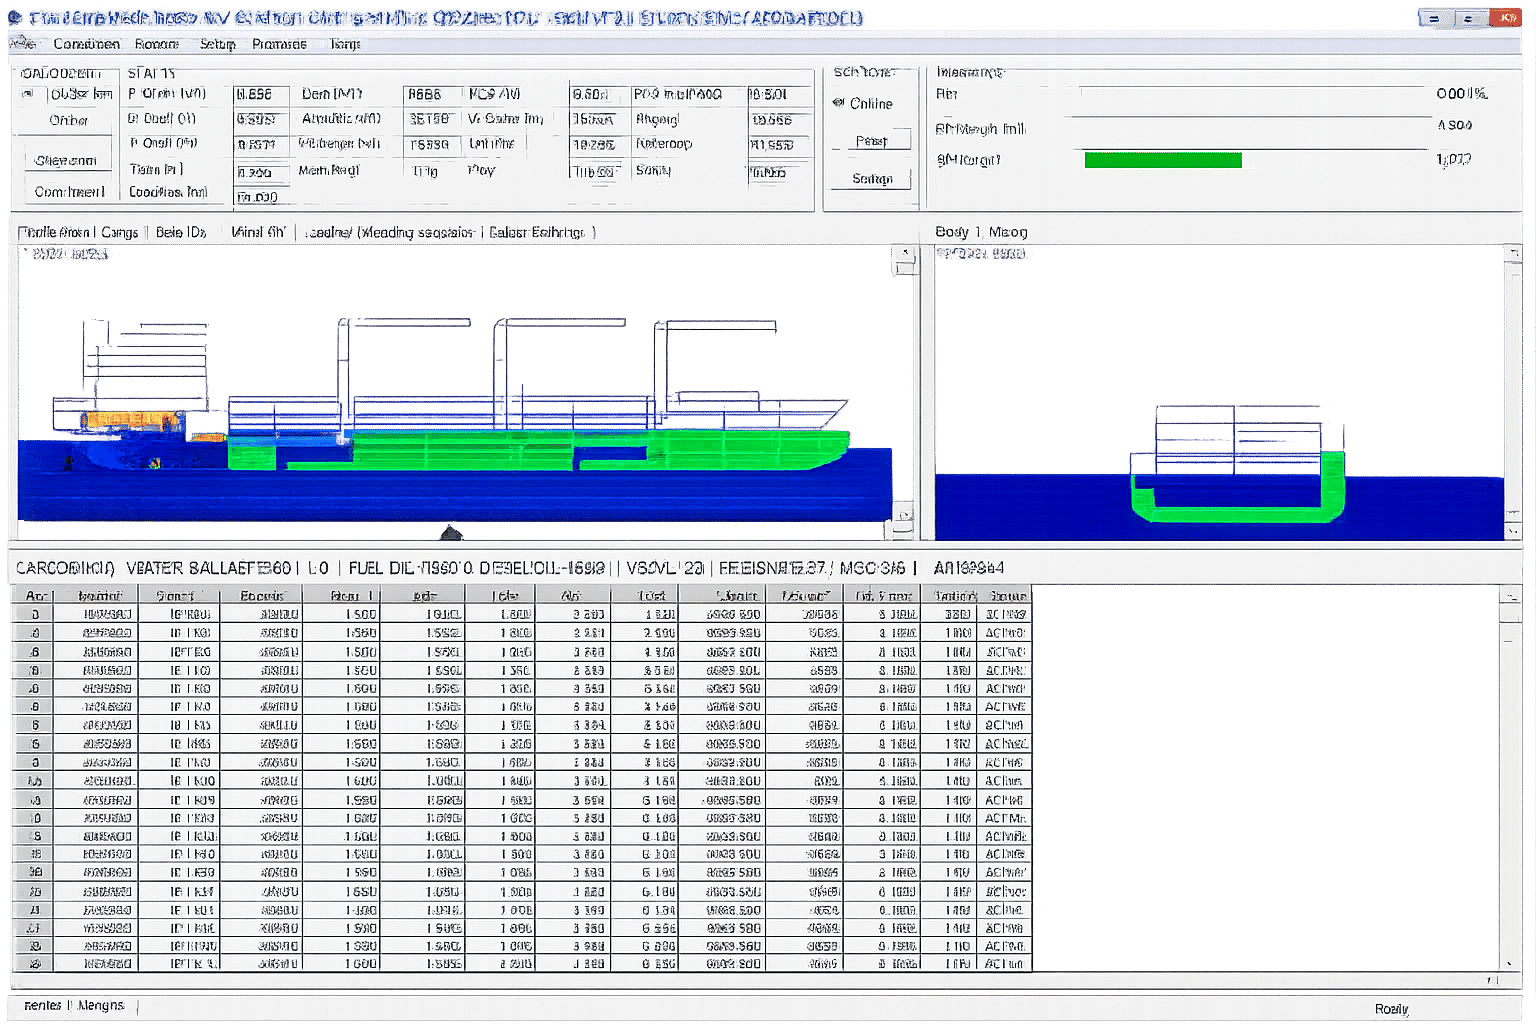Screen dimensions: 1536x1024
Task: Click the Status column header in the tank table
Action: 1007,596
